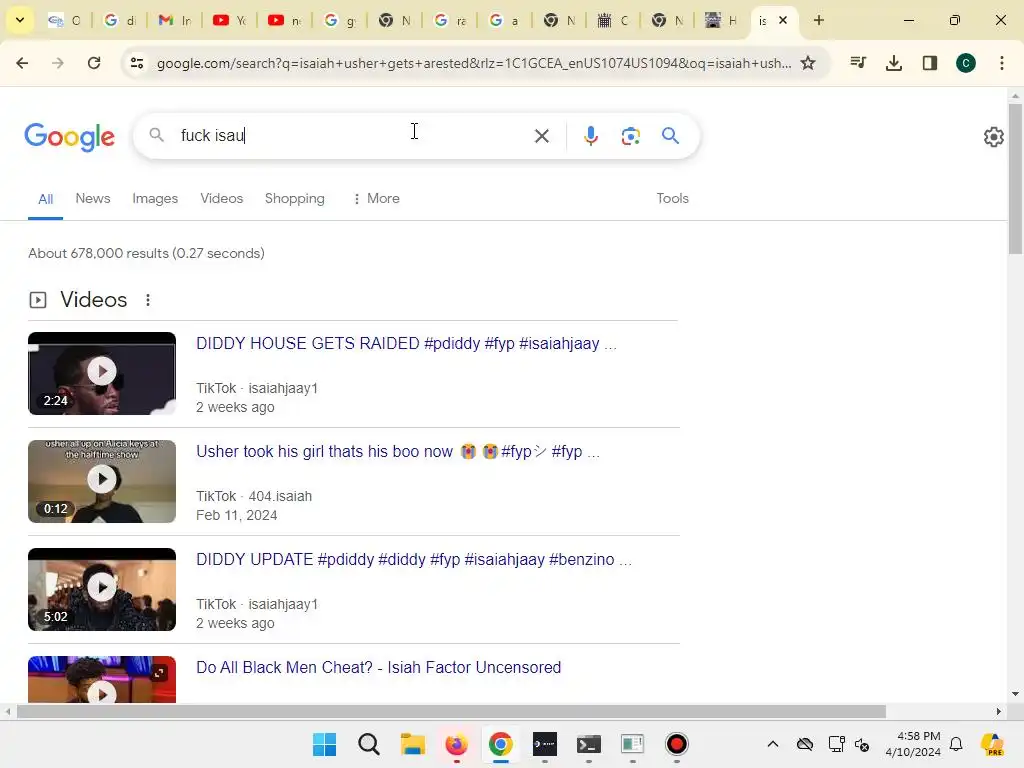This screenshot has height=768, width=1024.
Task: Click the About 678,000 results text
Action: [x=146, y=253]
